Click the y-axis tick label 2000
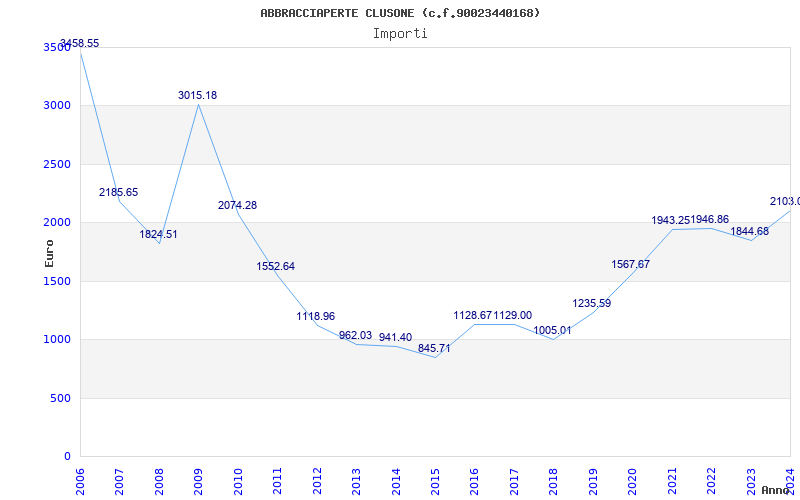This screenshot has height=500, width=800. pyautogui.click(x=58, y=222)
